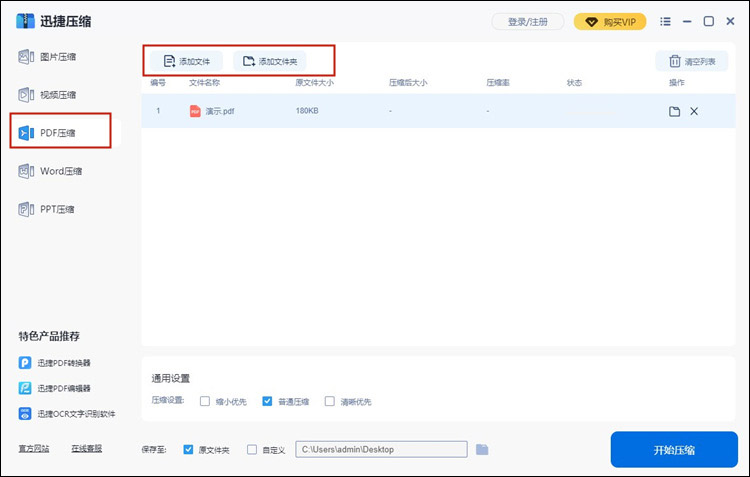Click the 添加文件 add file button

187,61
